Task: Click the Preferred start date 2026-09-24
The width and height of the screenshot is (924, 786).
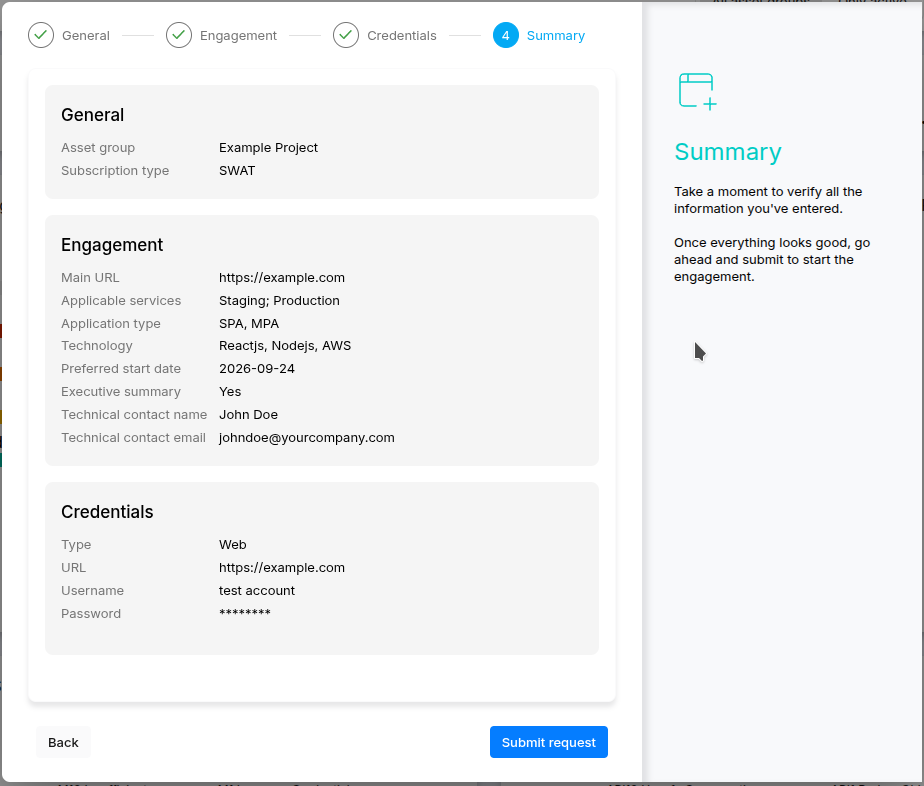Action: coord(257,369)
